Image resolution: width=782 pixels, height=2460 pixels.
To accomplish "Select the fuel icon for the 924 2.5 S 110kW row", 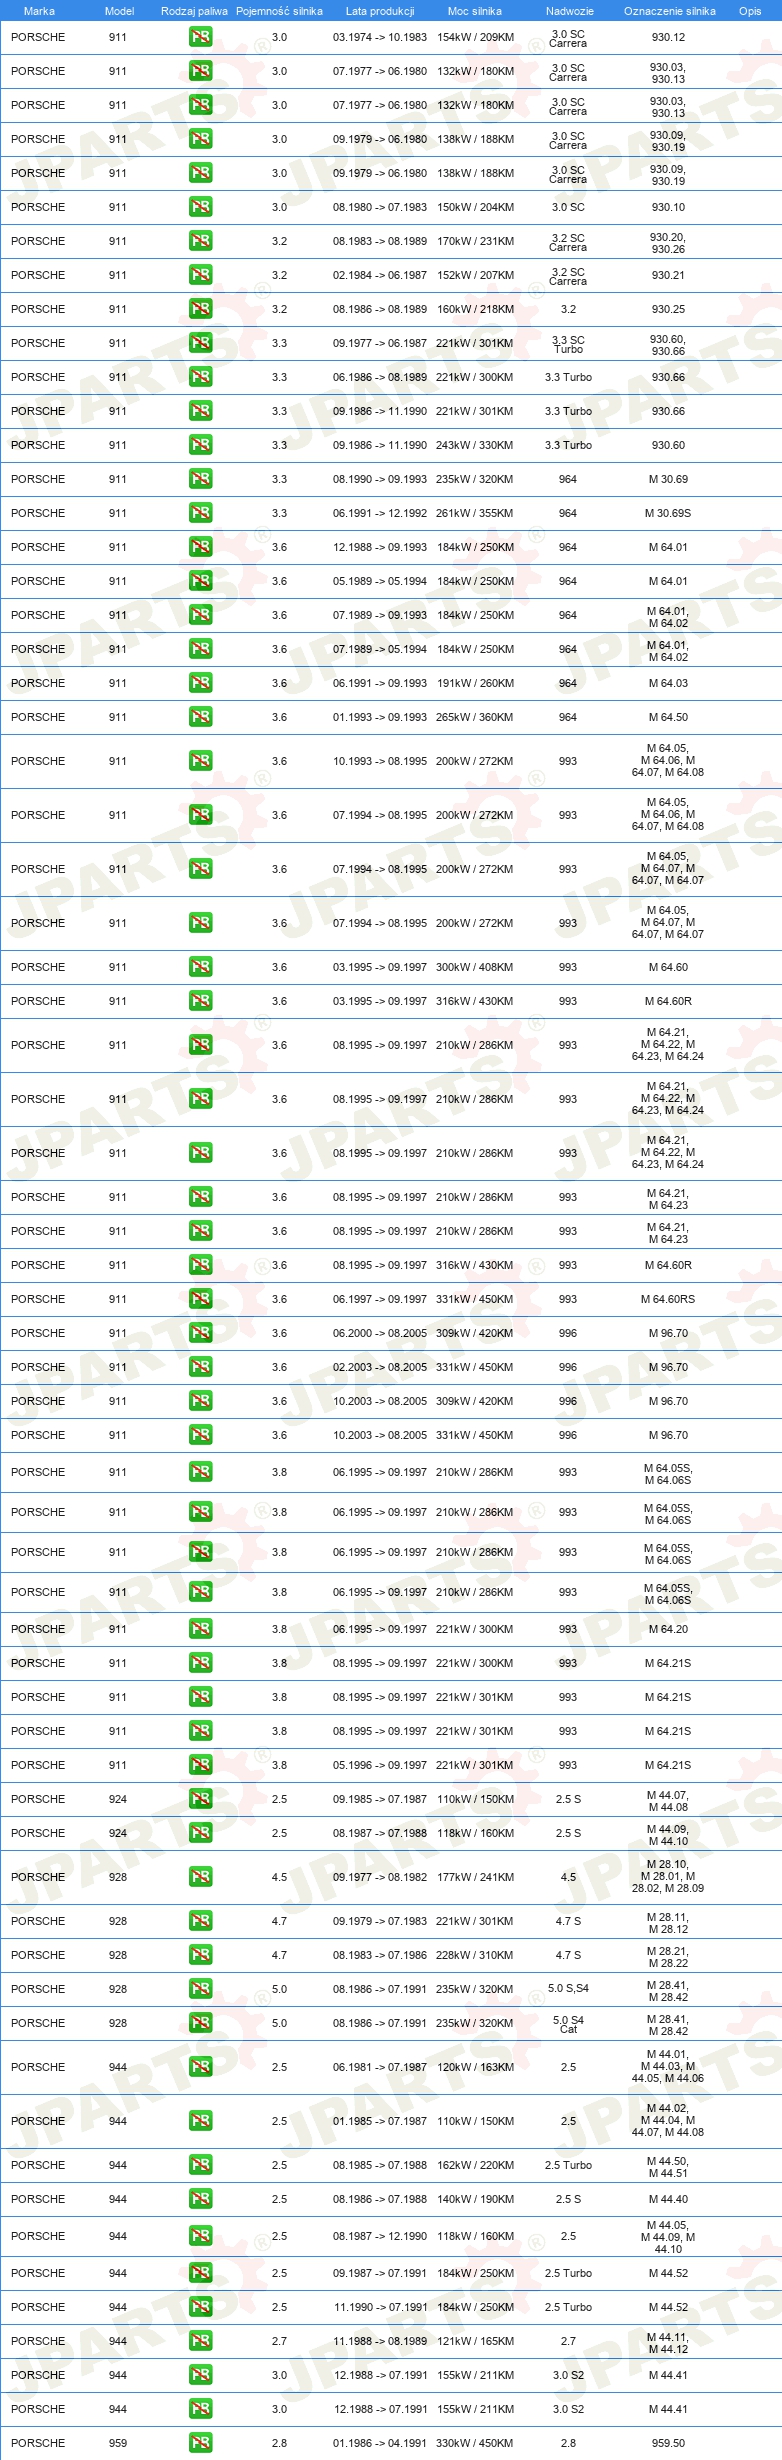I will coord(200,1799).
